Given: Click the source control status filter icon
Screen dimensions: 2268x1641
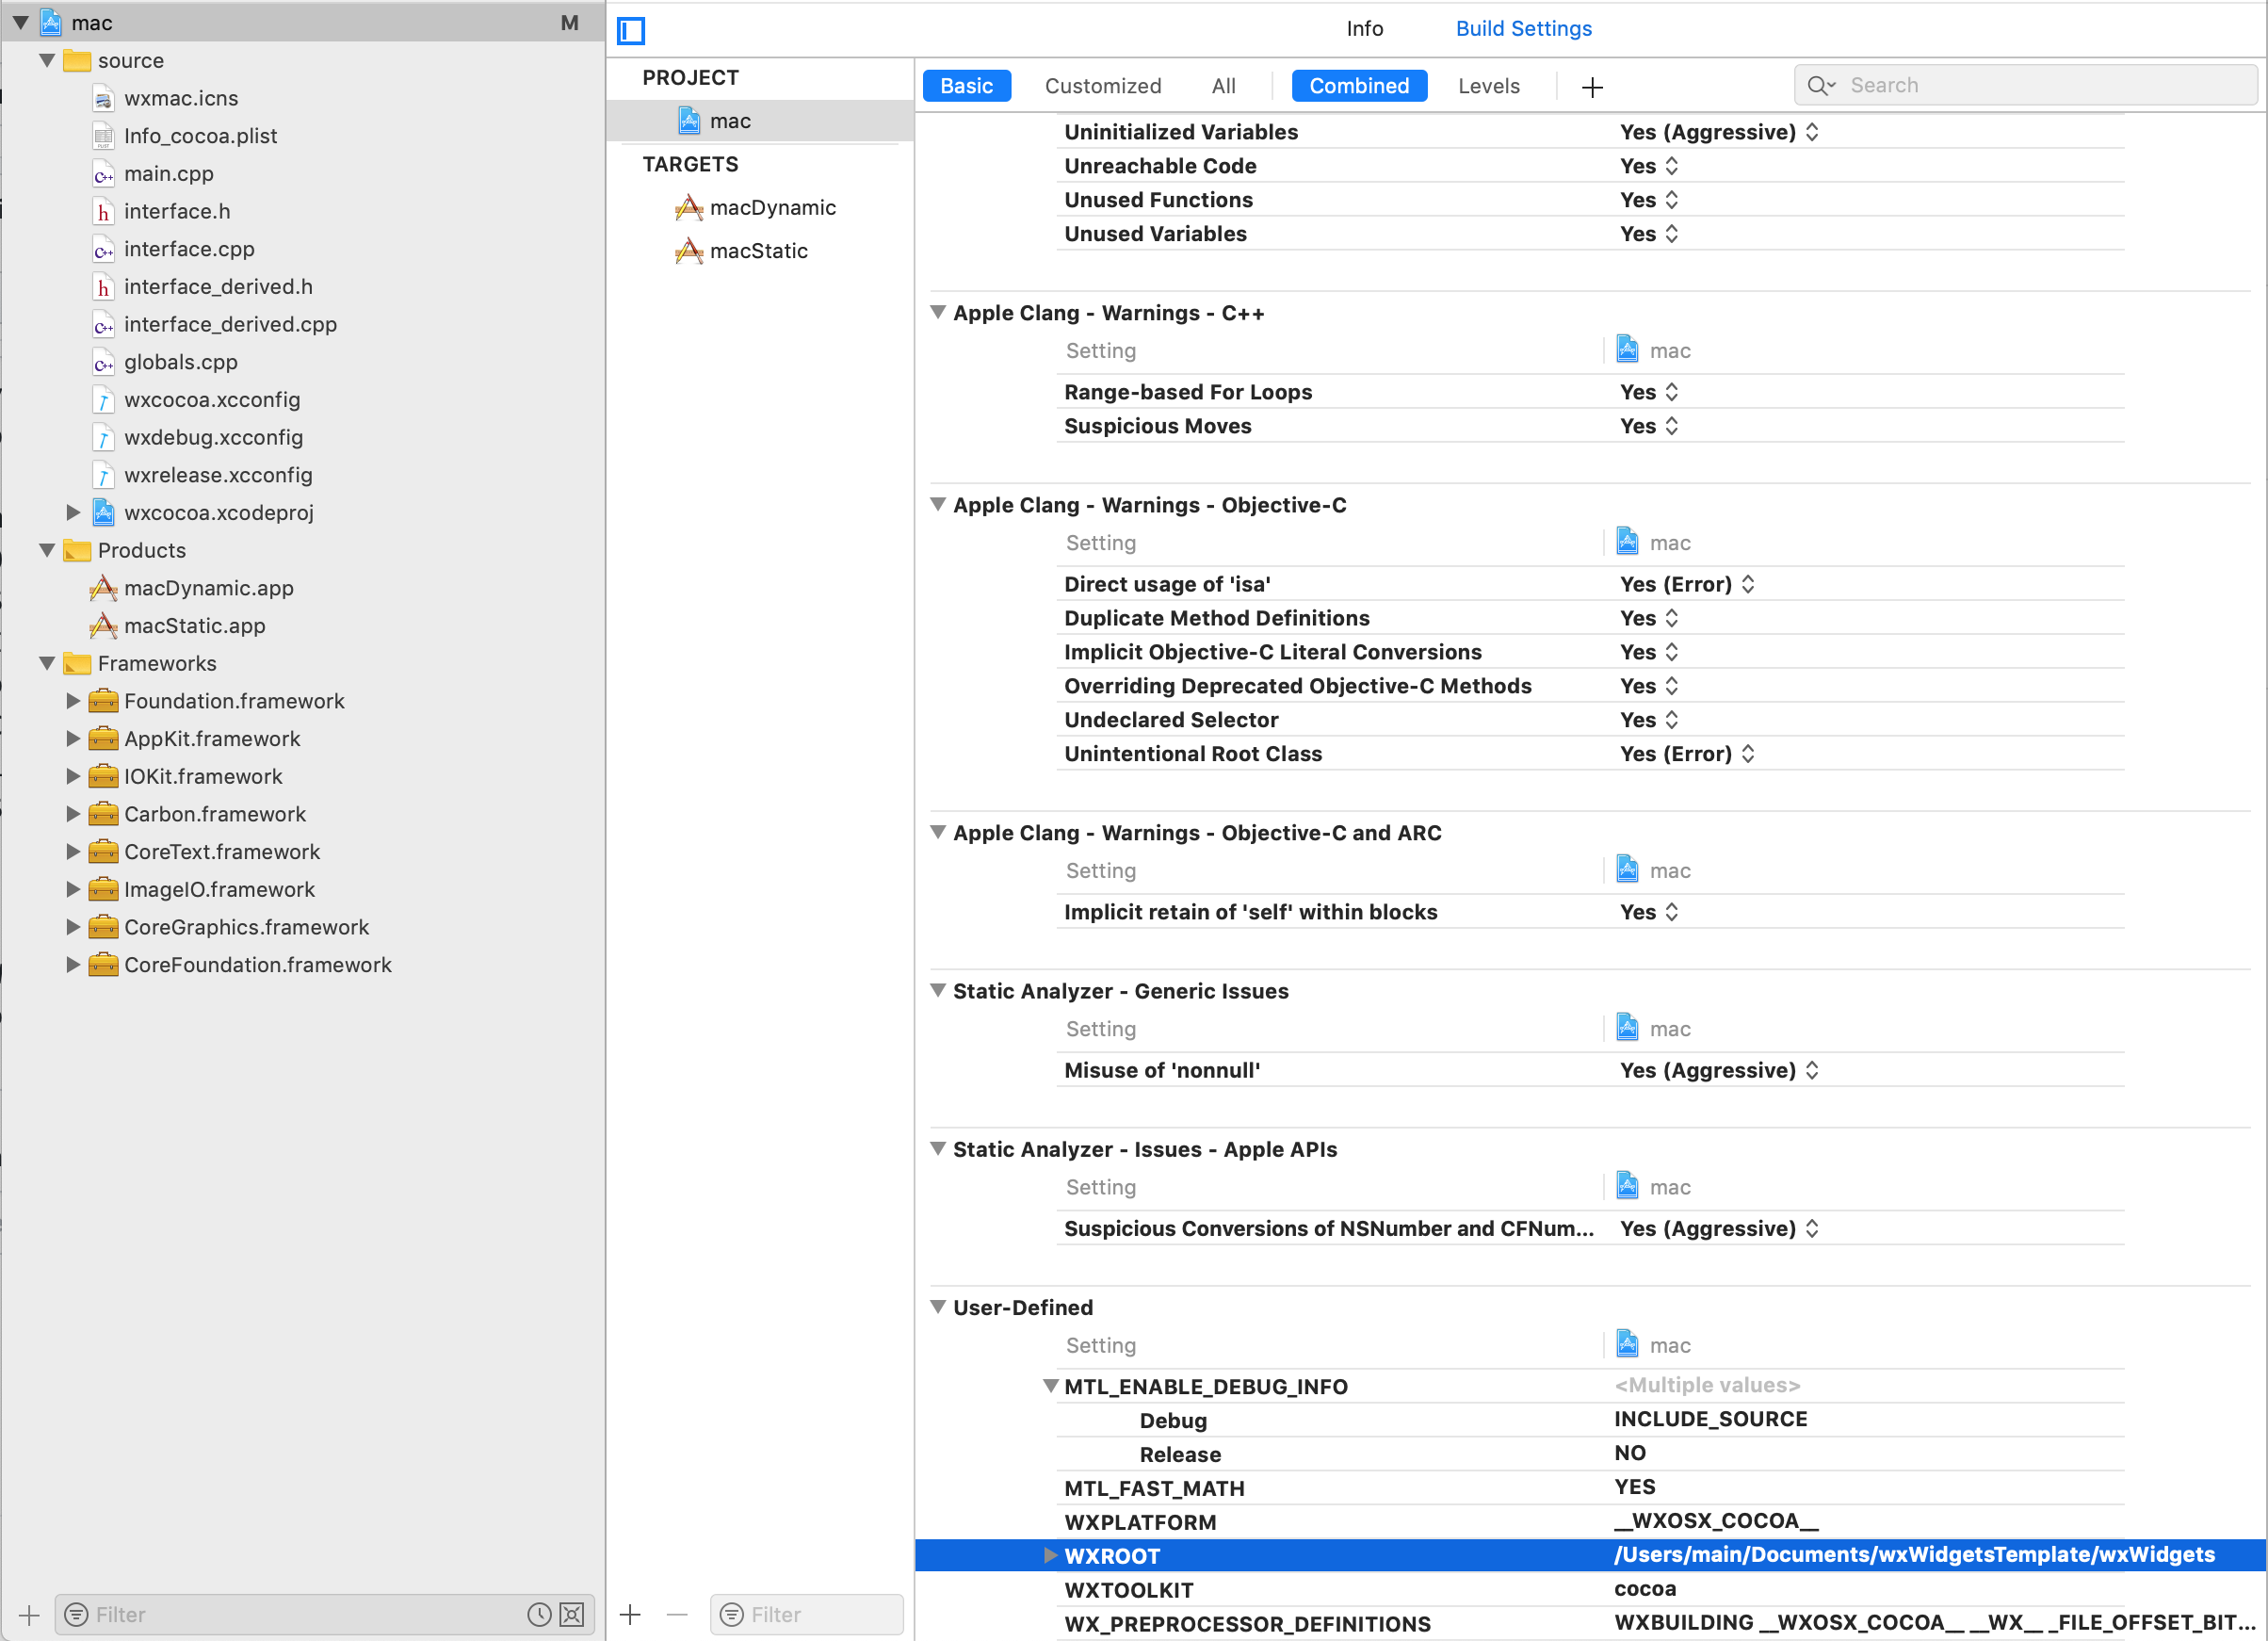Looking at the screenshot, I should [x=572, y=1614].
